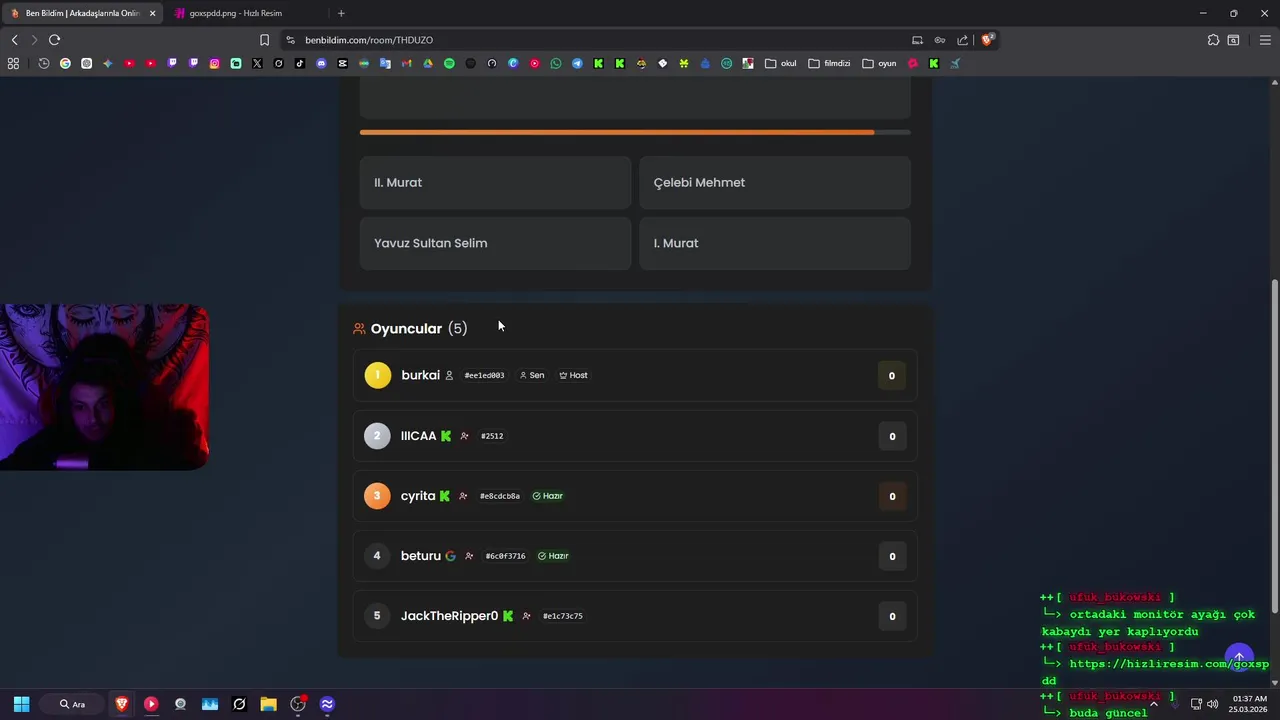Viewport: 1280px width, 720px height.
Task: Open the Gmail bookmark
Action: click(x=406, y=63)
